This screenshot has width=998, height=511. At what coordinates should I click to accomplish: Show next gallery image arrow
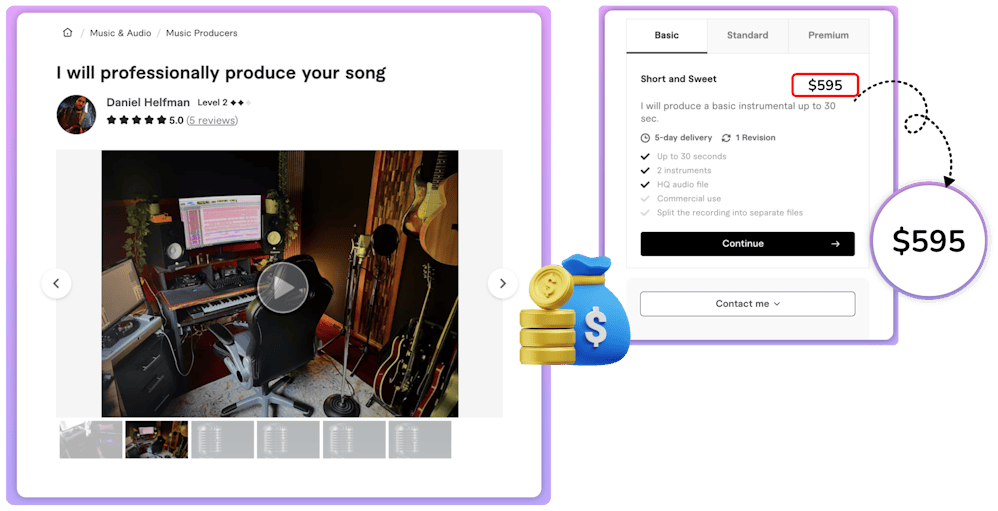coord(503,283)
